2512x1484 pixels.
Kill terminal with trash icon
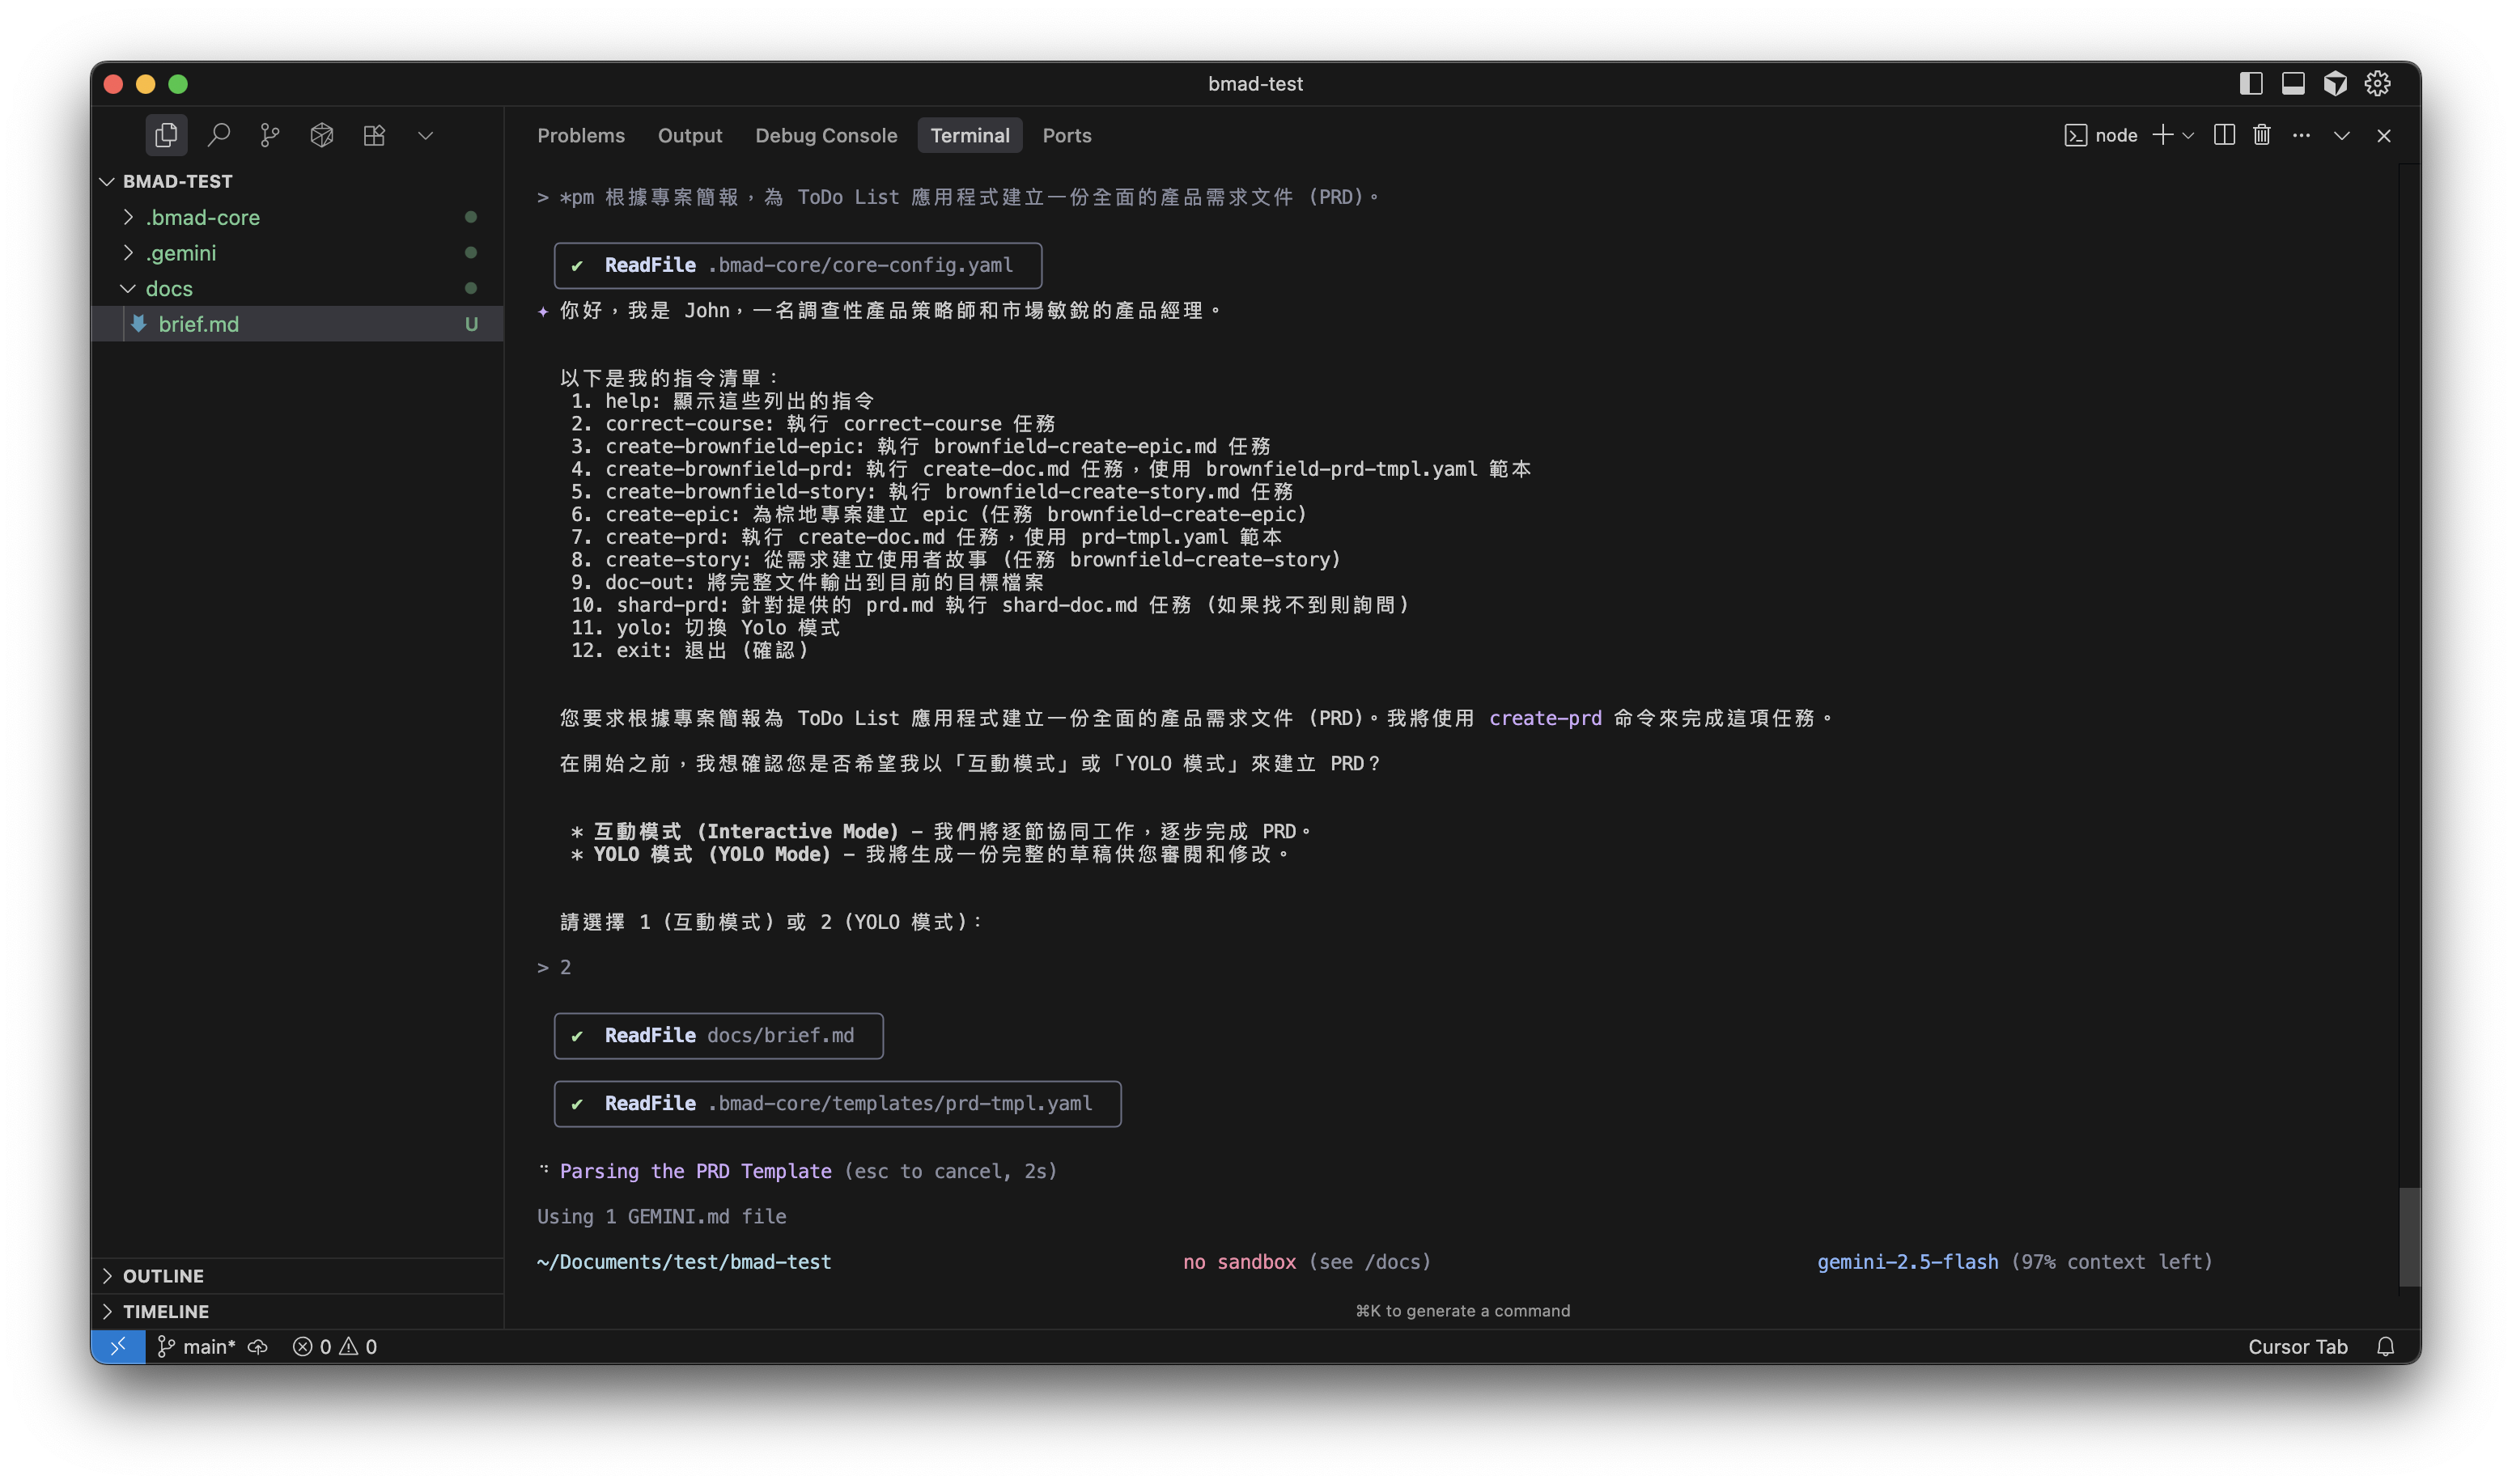tap(2262, 135)
